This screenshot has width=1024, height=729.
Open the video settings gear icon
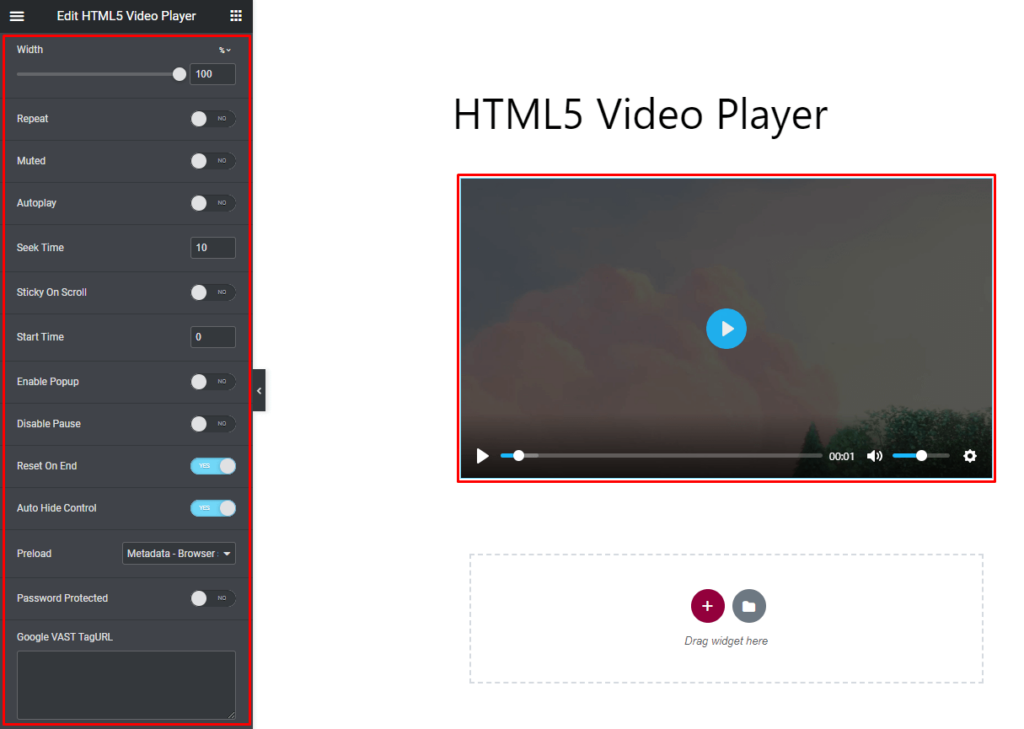[969, 455]
